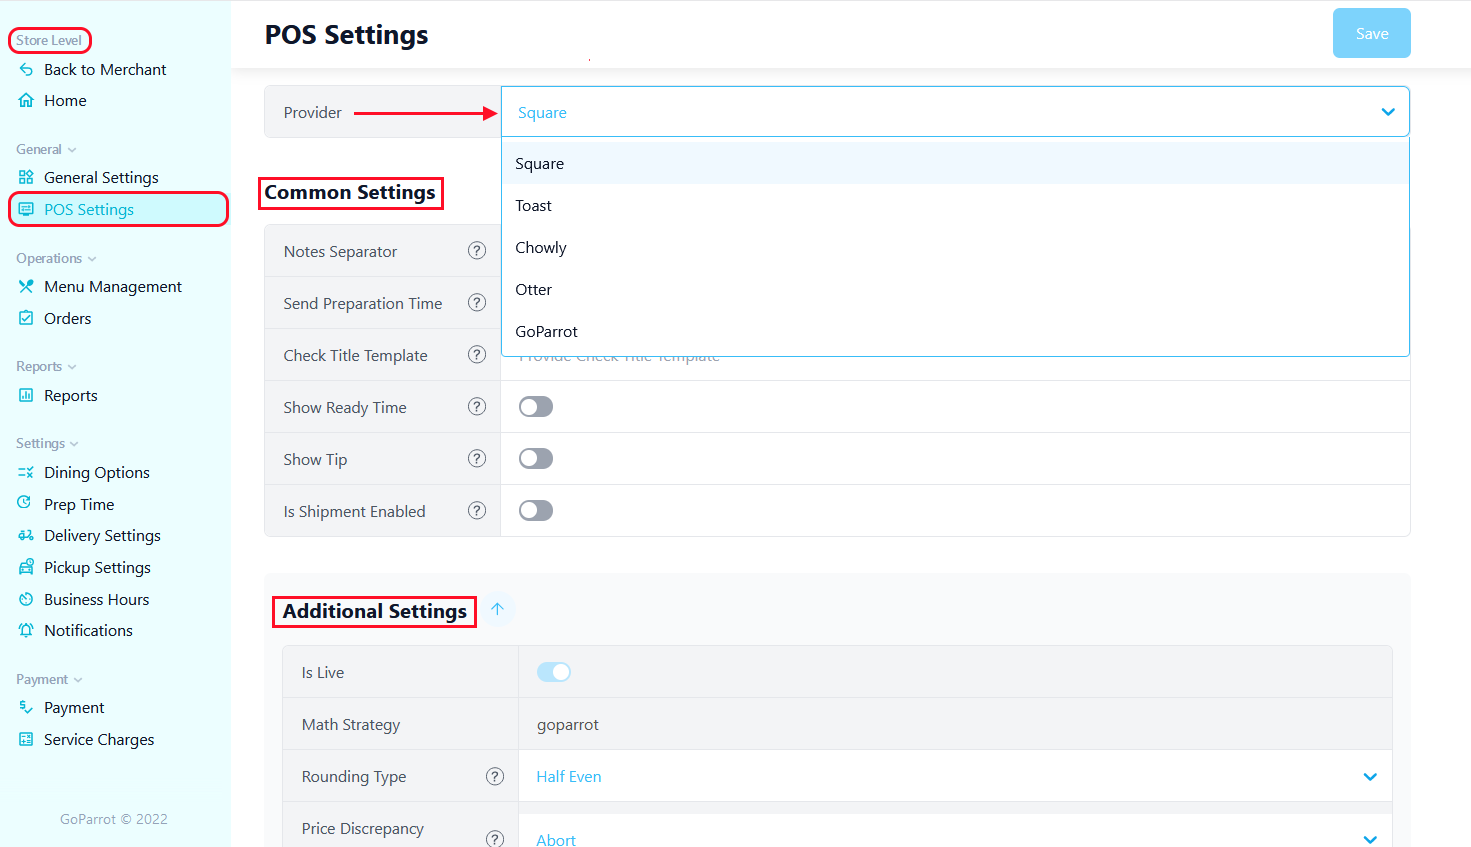Open help for Show Tip

point(477,459)
